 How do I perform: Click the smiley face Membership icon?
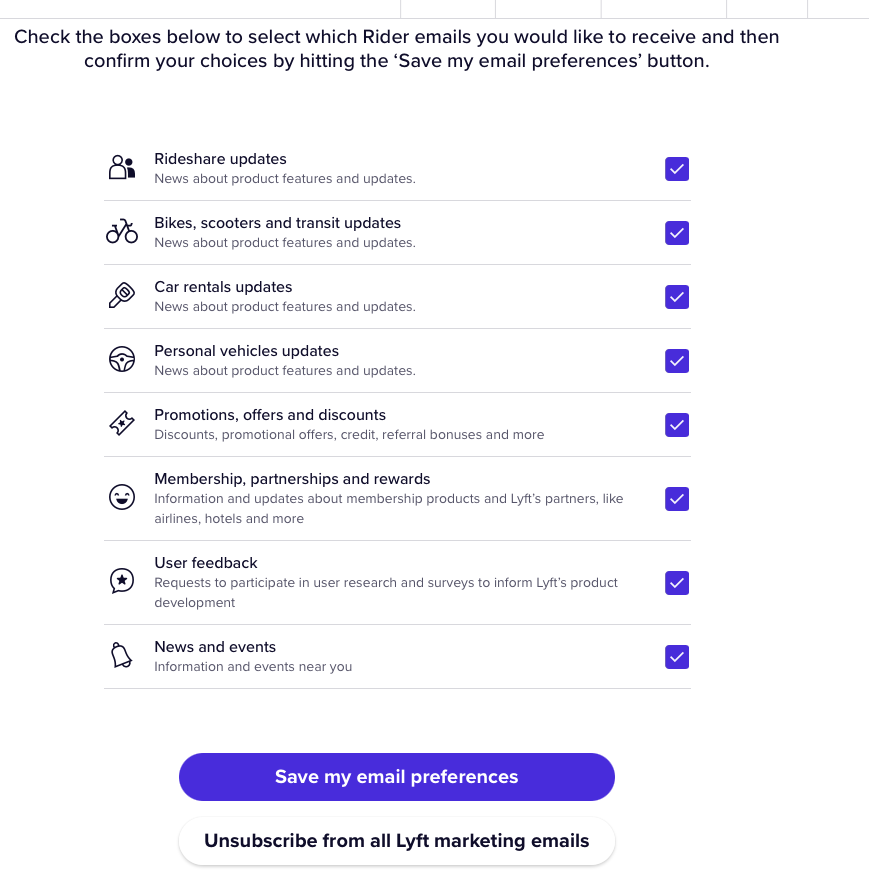[122, 497]
